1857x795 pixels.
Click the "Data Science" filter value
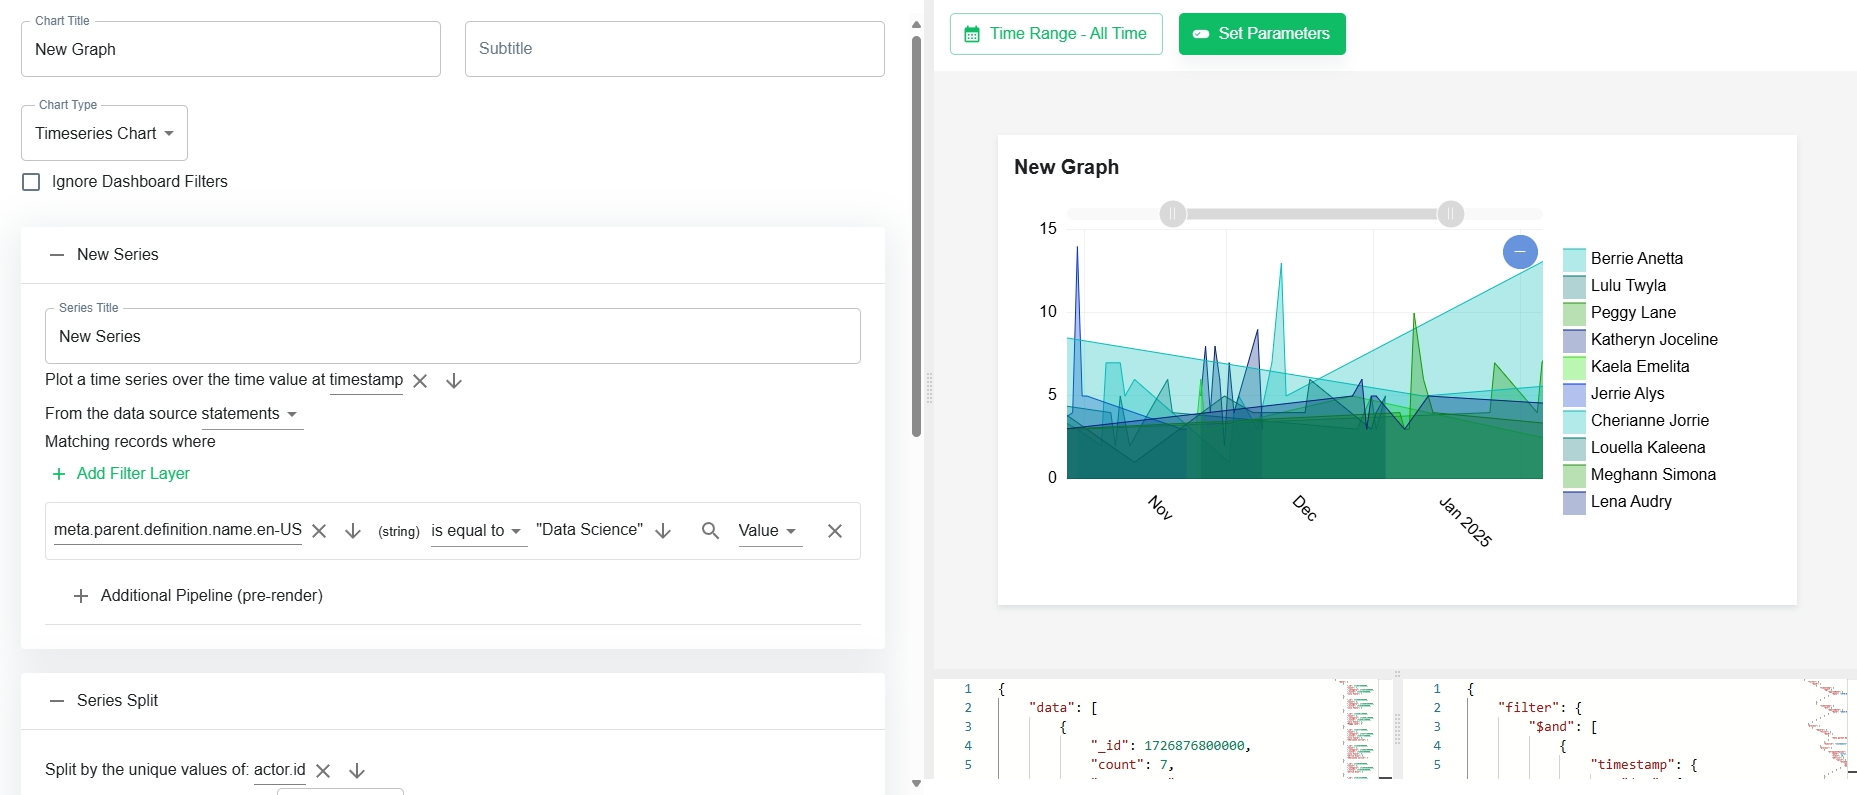point(590,530)
